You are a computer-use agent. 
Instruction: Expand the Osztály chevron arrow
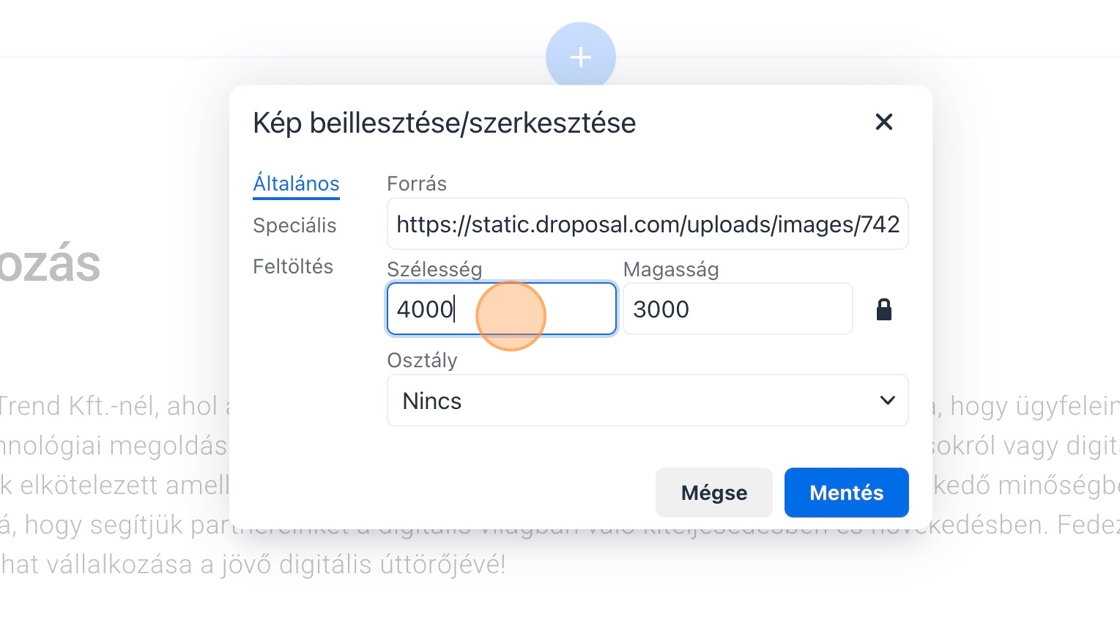pos(886,401)
